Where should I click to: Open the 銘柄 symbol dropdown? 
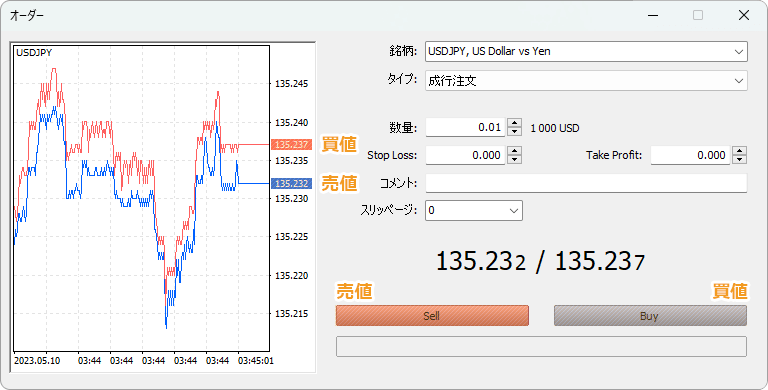586,51
